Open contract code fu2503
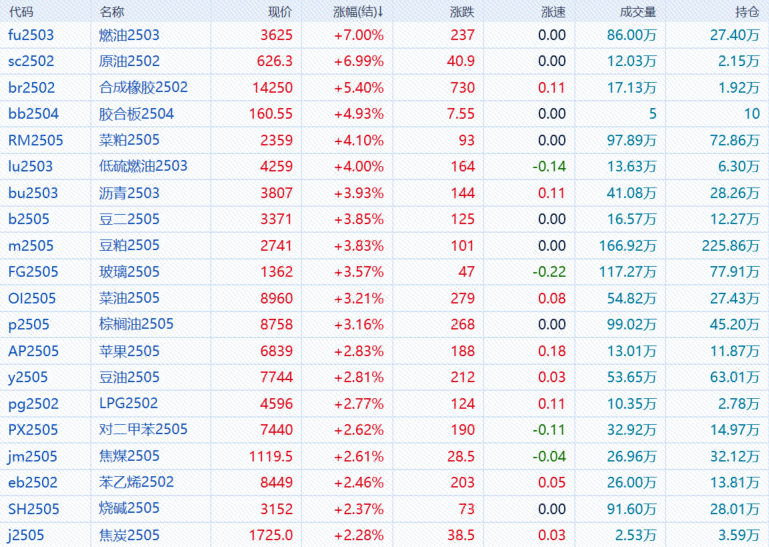This screenshot has height=547, width=769. (31, 35)
